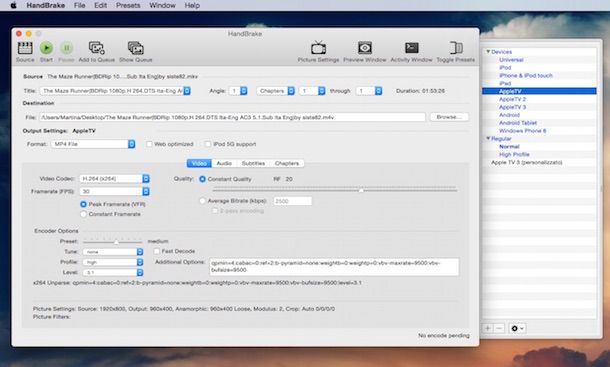The image size is (610, 367).
Task: Toggle Presets drawer icon
Action: coord(456,48)
